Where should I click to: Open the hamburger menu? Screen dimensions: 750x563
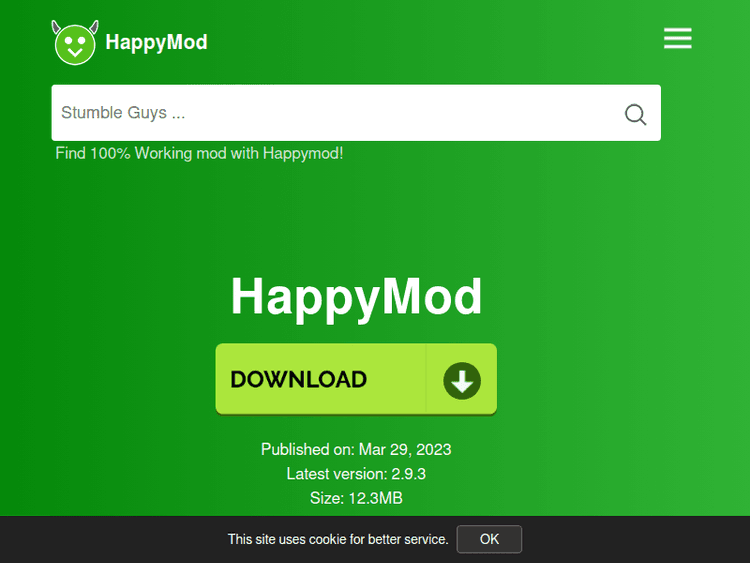(x=677, y=38)
